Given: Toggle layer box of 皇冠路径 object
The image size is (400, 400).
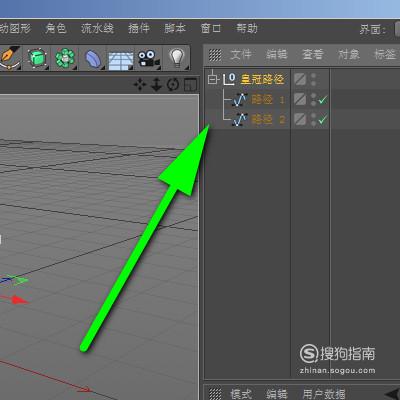Looking at the screenshot, I should [x=300, y=79].
